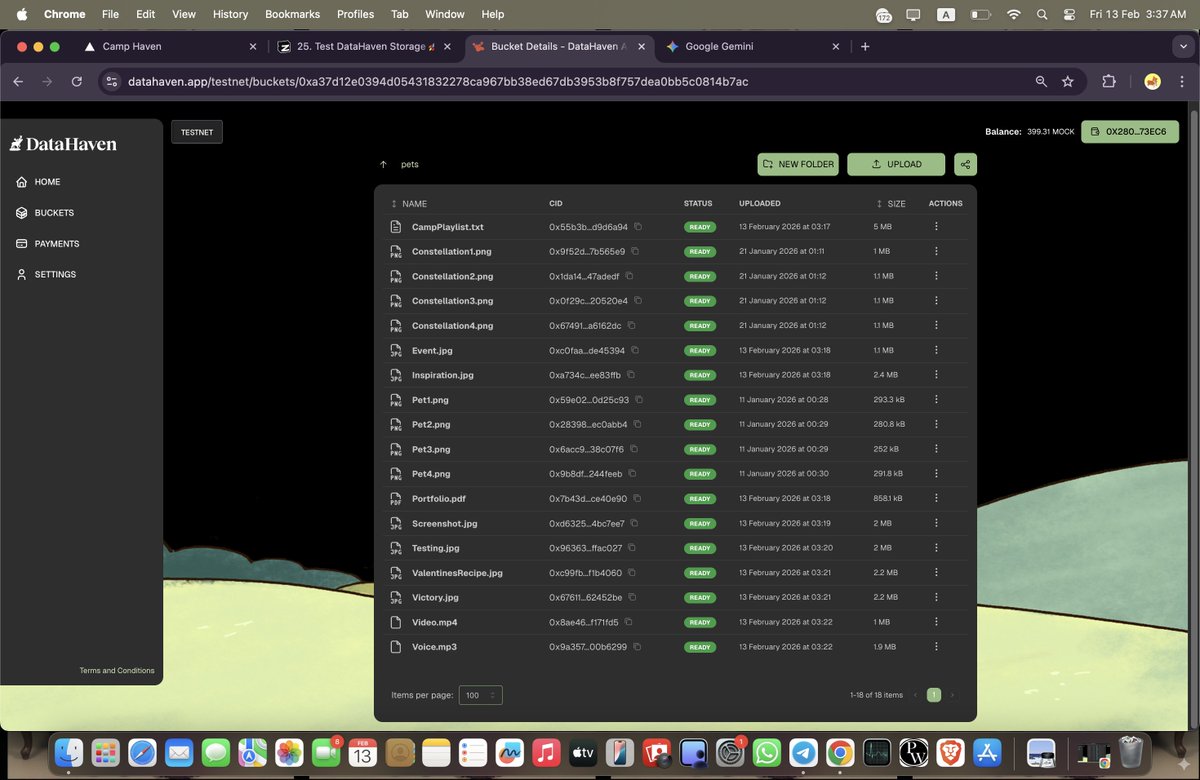Screen dimensions: 1200x780
Task: Open the actions menu for Screenshot.jpg
Action: coord(936,523)
